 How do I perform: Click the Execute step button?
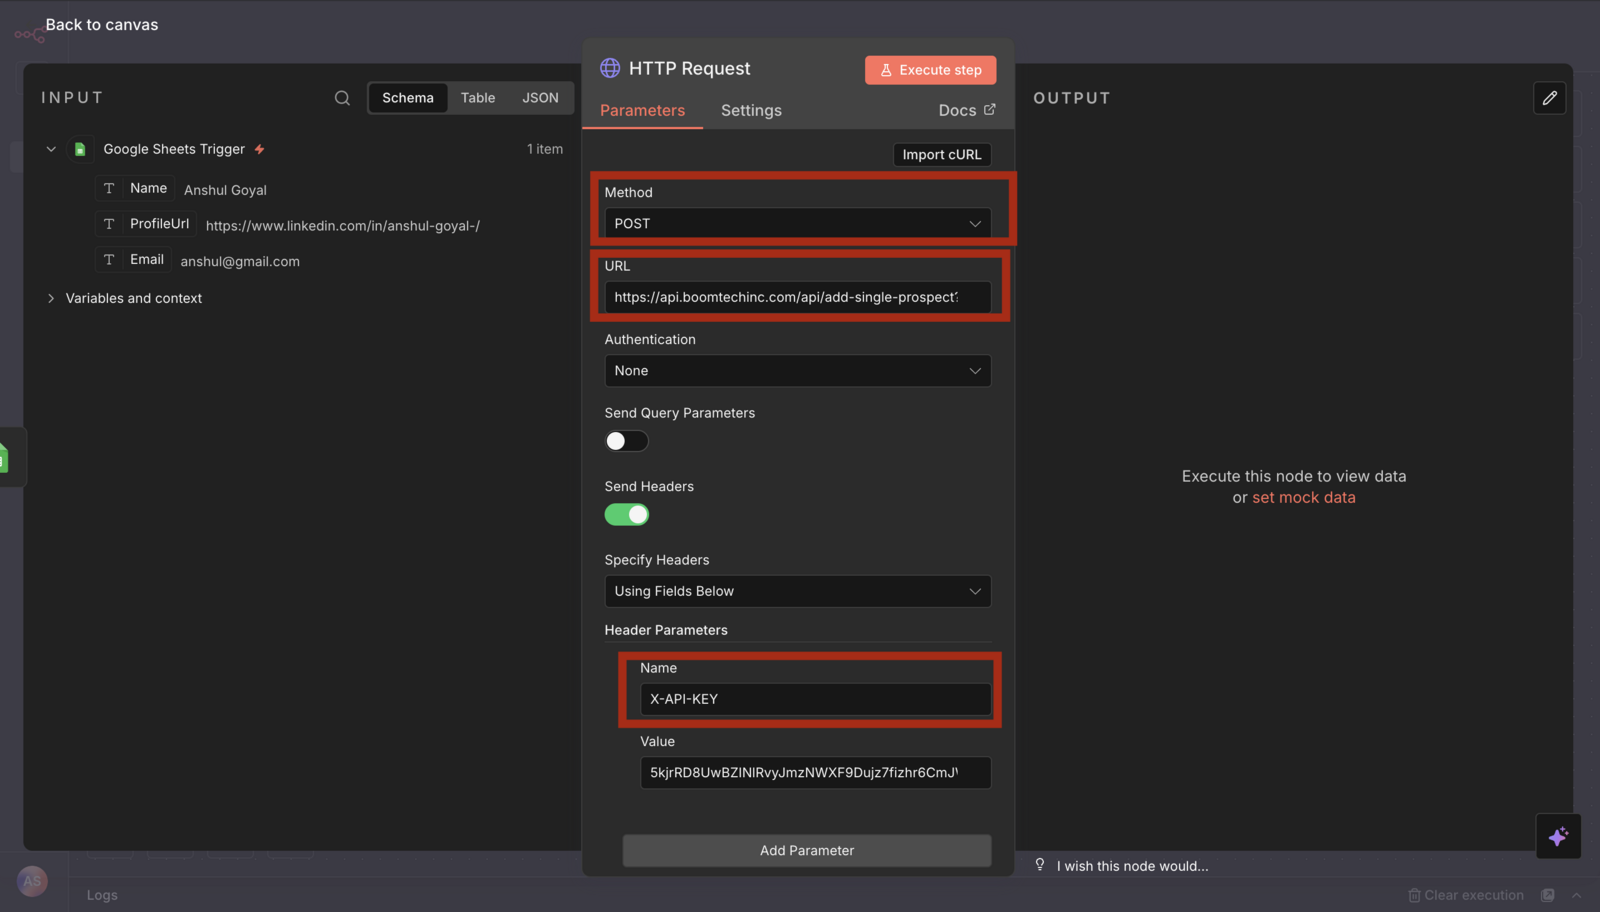(930, 70)
